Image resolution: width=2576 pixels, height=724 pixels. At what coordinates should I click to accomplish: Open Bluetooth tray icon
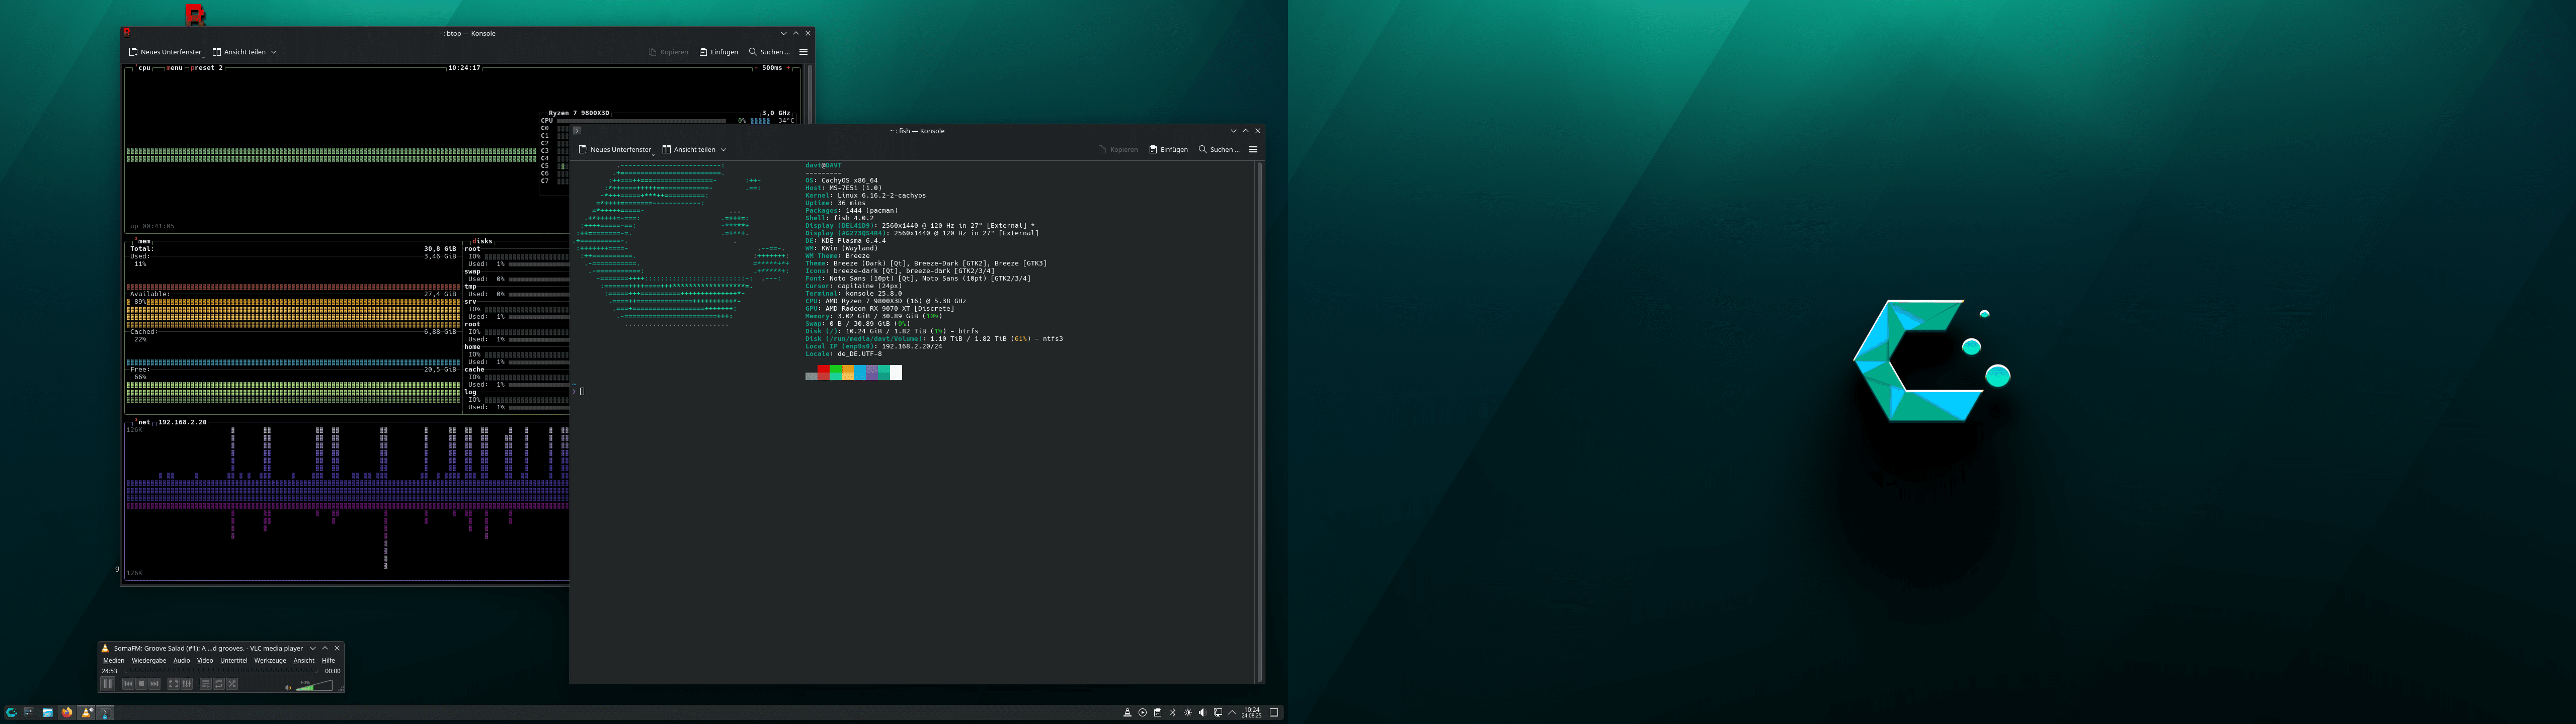pos(1173,713)
